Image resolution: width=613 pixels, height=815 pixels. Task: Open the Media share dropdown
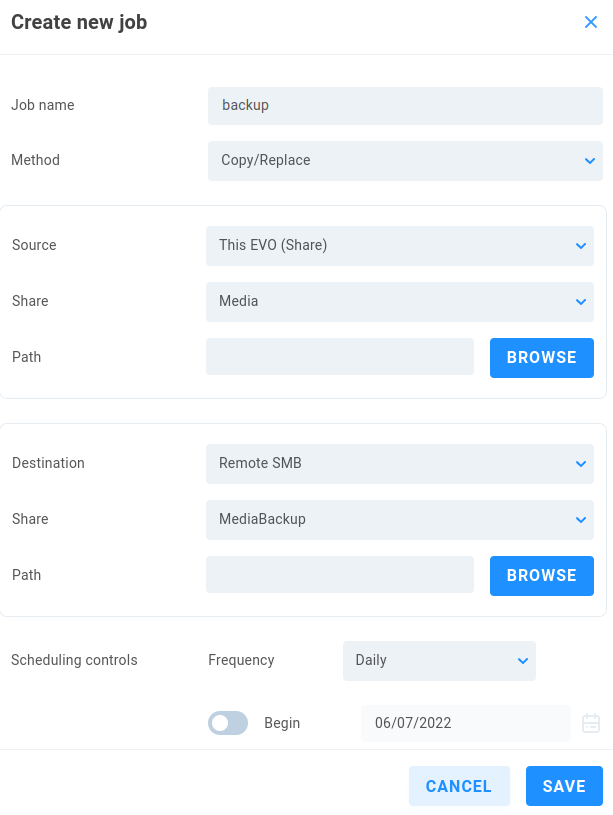(399, 302)
